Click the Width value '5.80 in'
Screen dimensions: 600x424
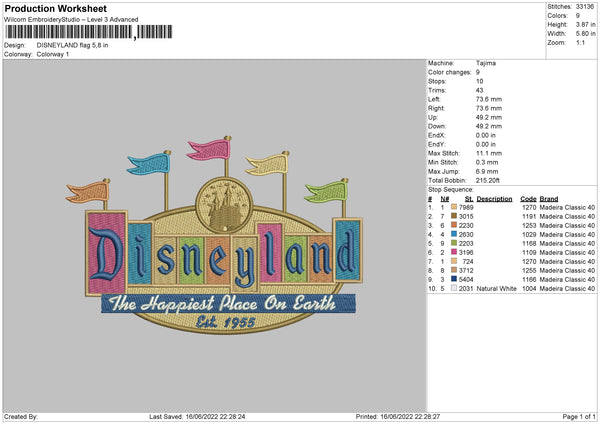(585, 34)
